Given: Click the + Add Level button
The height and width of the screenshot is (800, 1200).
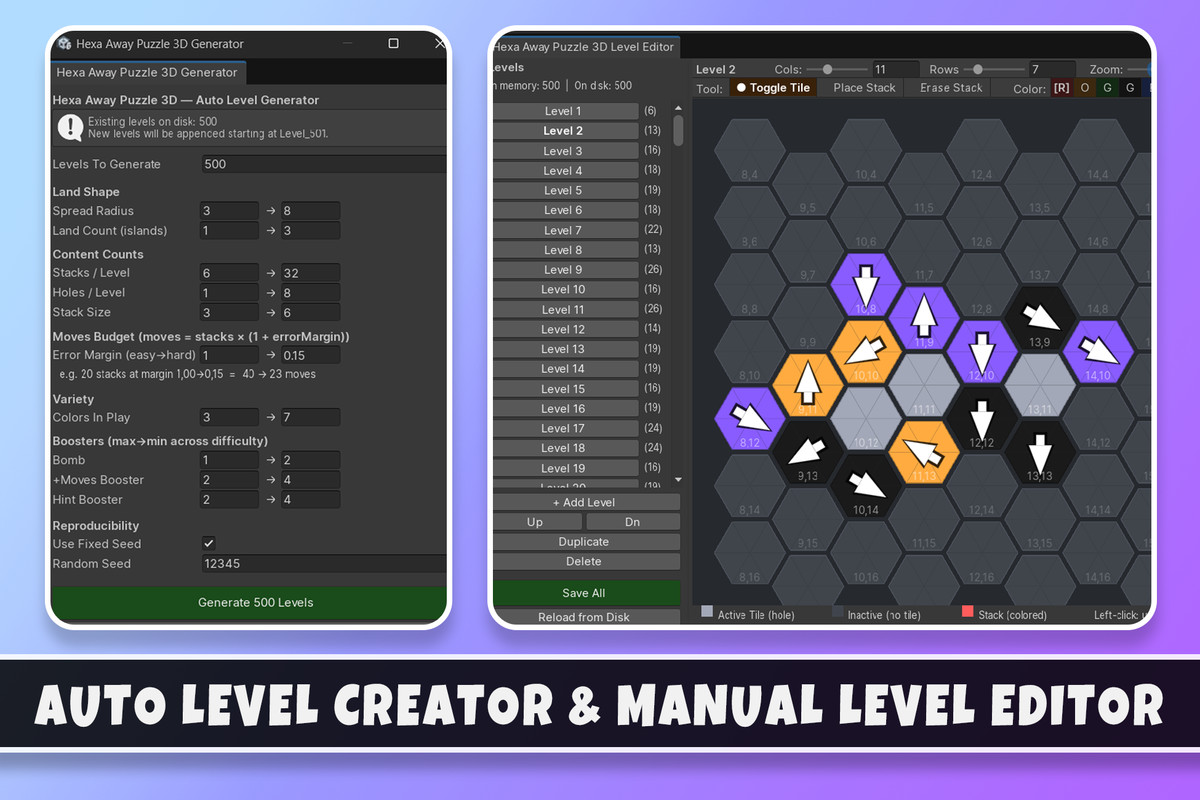Looking at the screenshot, I should click(x=585, y=502).
